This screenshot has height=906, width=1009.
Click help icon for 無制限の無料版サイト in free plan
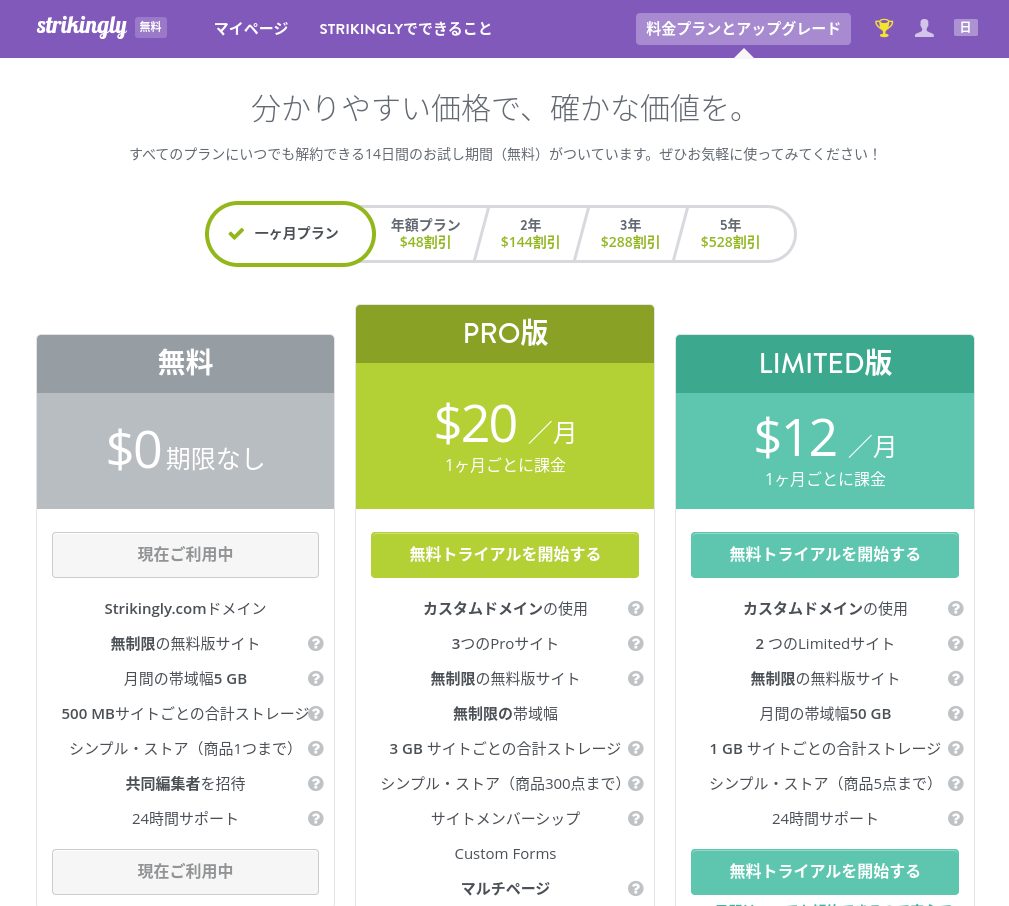point(315,643)
